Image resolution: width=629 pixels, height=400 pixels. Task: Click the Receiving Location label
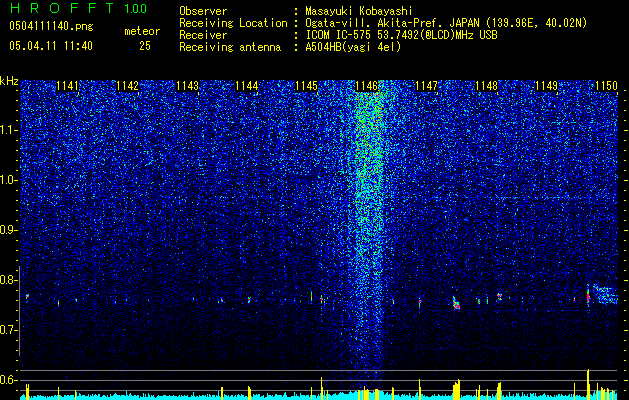233,23
